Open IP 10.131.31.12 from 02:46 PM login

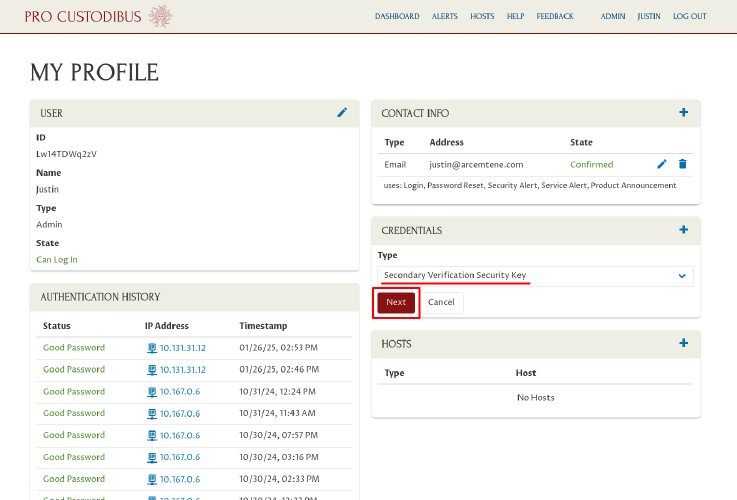[x=183, y=370]
